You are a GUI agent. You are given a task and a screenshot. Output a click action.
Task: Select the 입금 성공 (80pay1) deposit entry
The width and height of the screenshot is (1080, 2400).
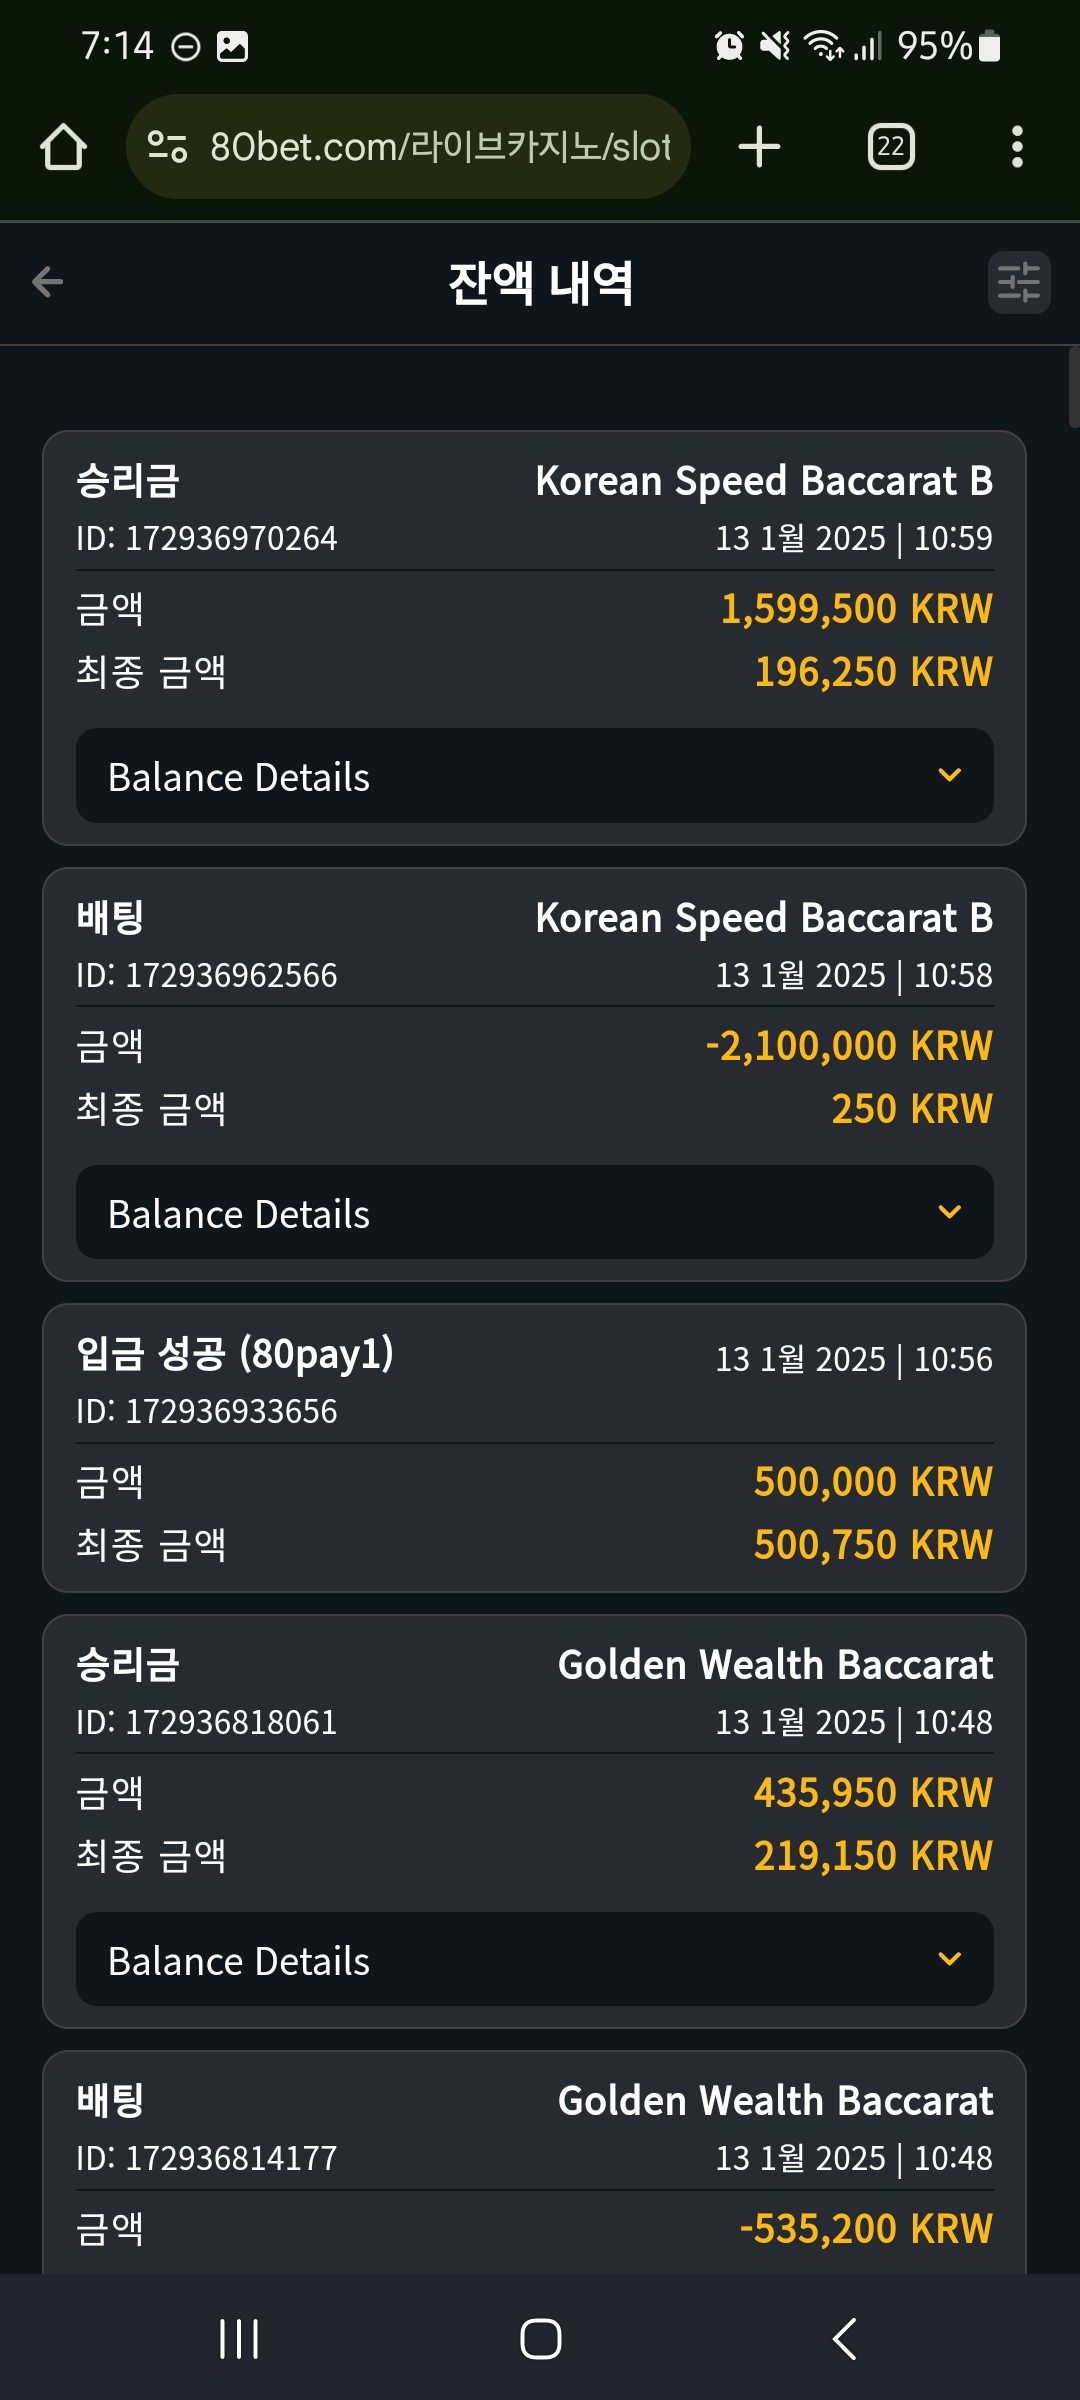coord(535,1448)
